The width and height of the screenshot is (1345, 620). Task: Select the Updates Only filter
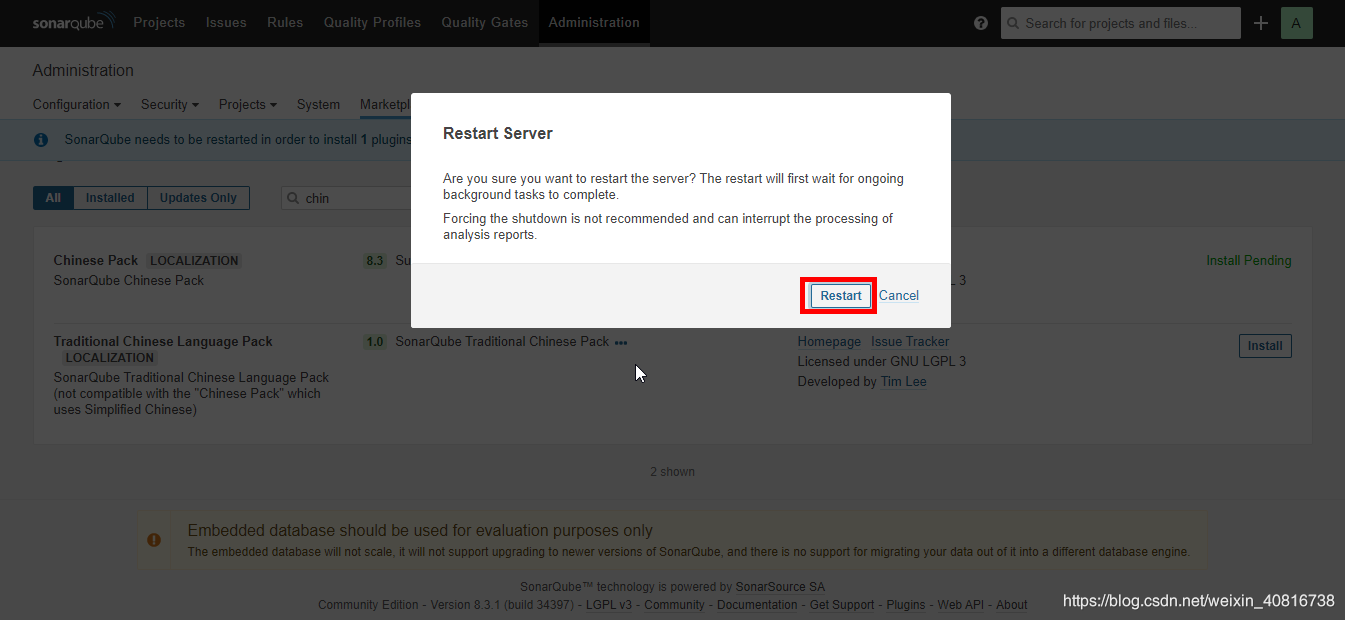(x=198, y=198)
